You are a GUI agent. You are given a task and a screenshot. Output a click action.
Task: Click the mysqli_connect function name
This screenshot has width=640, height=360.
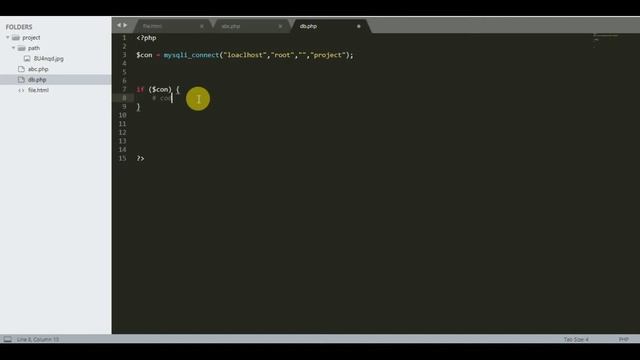tap(191, 55)
